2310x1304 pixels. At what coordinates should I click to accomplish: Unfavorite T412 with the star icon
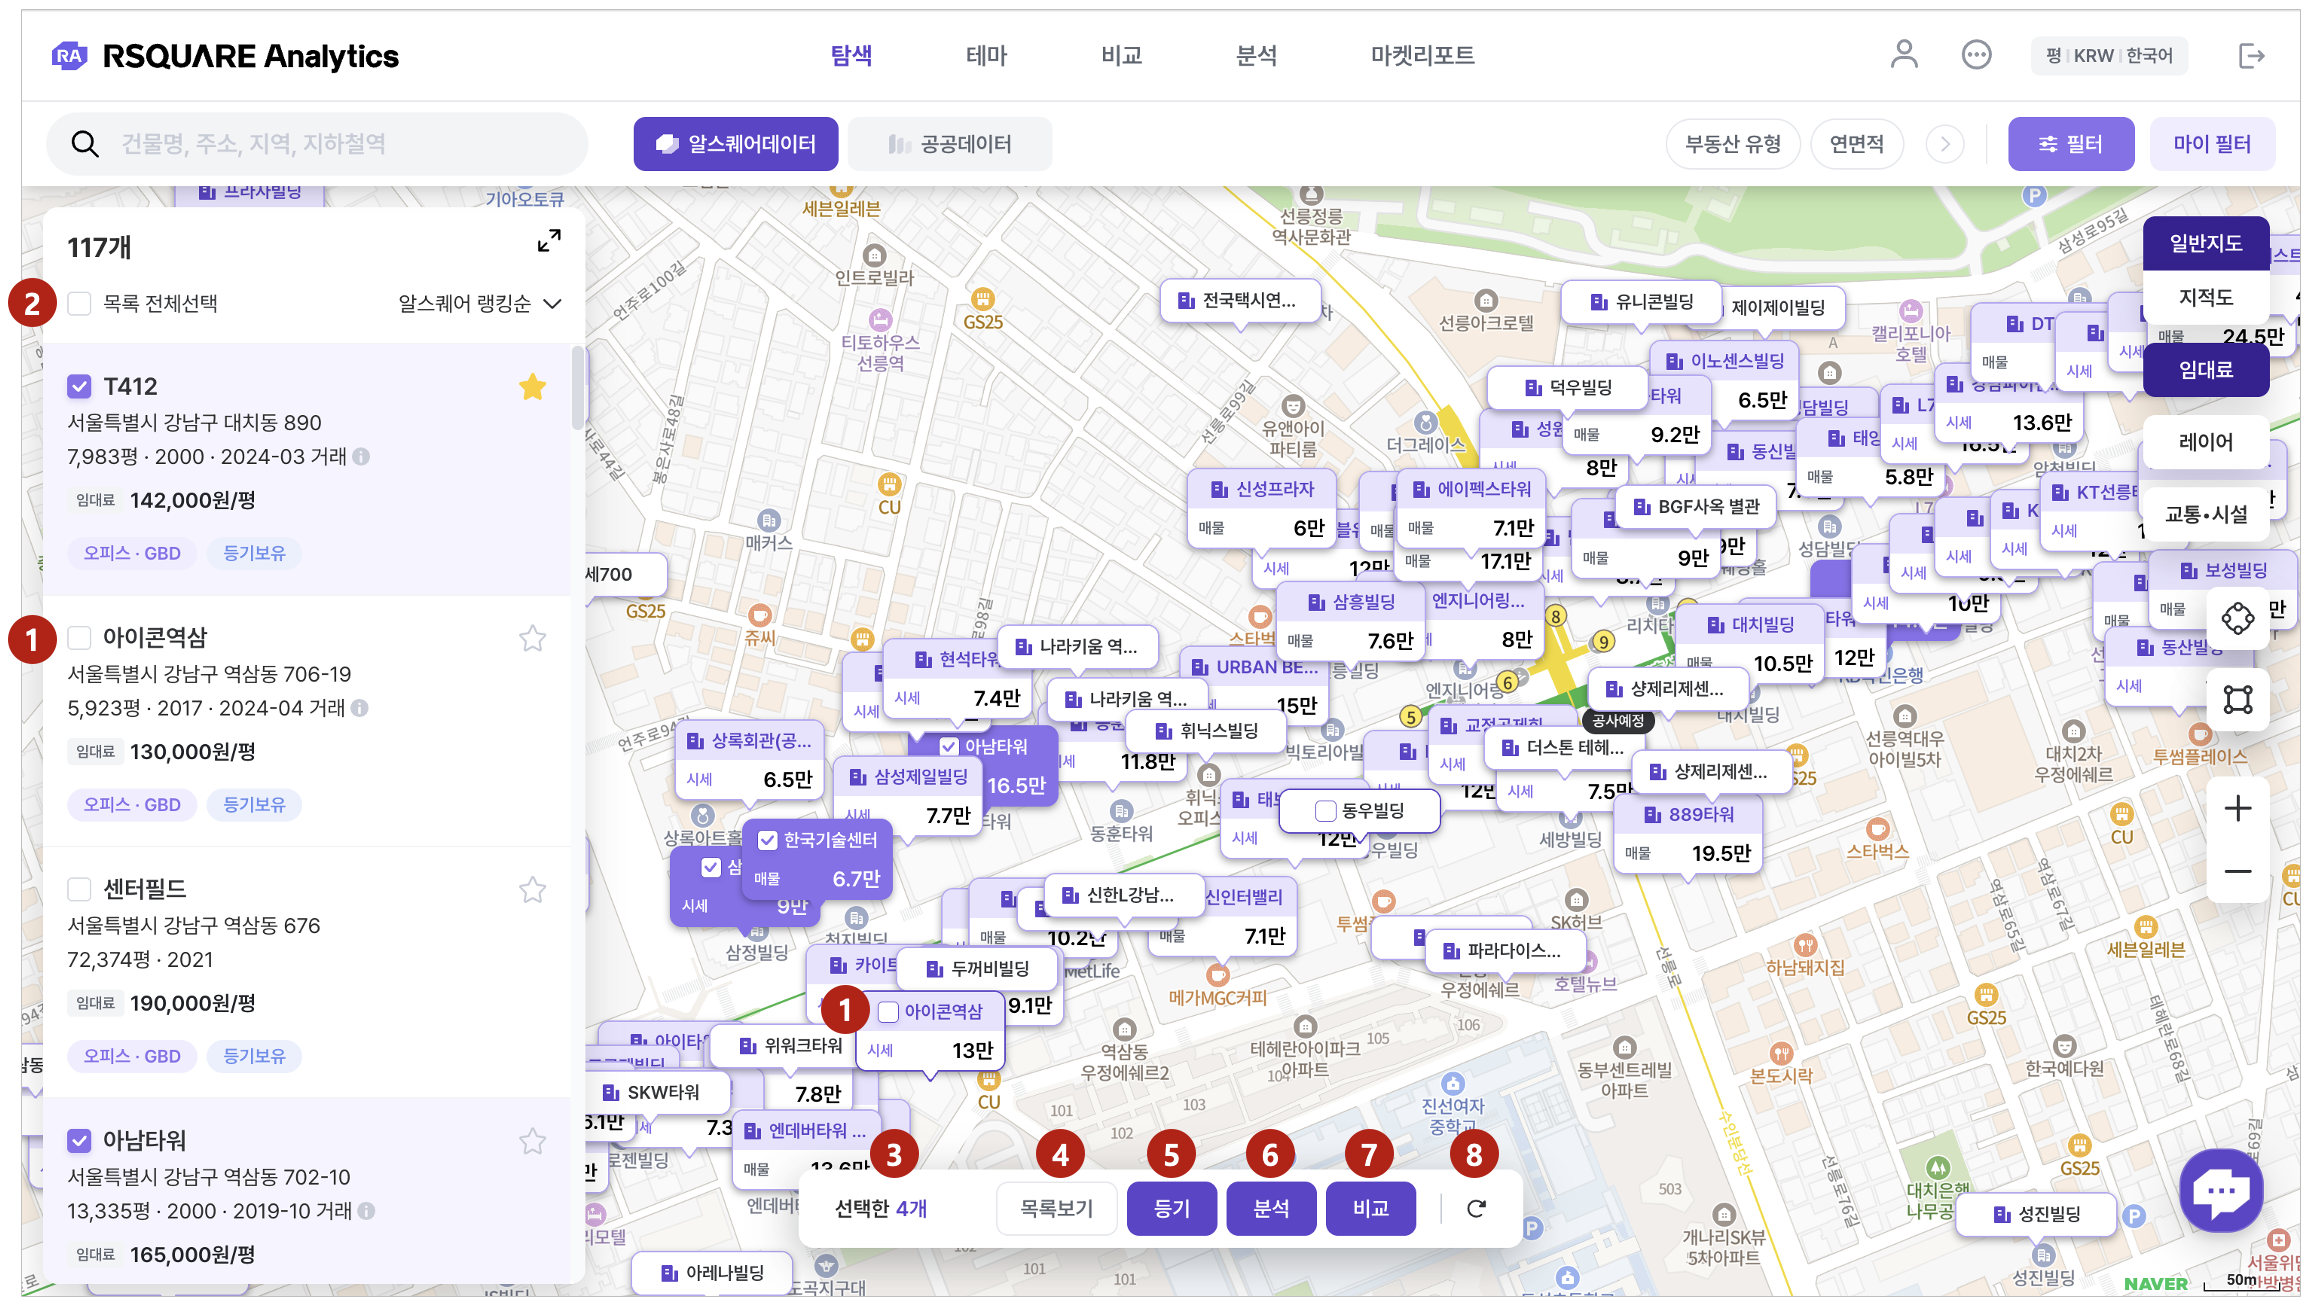(x=533, y=387)
